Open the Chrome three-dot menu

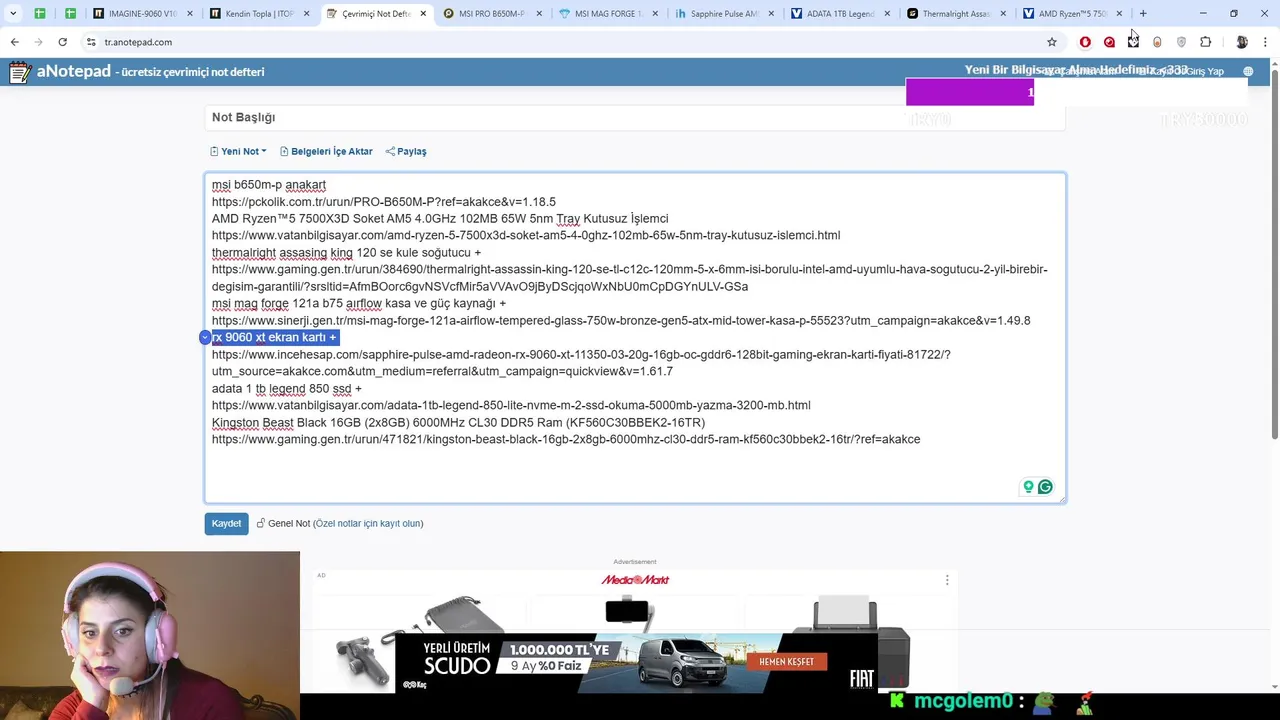[x=1266, y=42]
